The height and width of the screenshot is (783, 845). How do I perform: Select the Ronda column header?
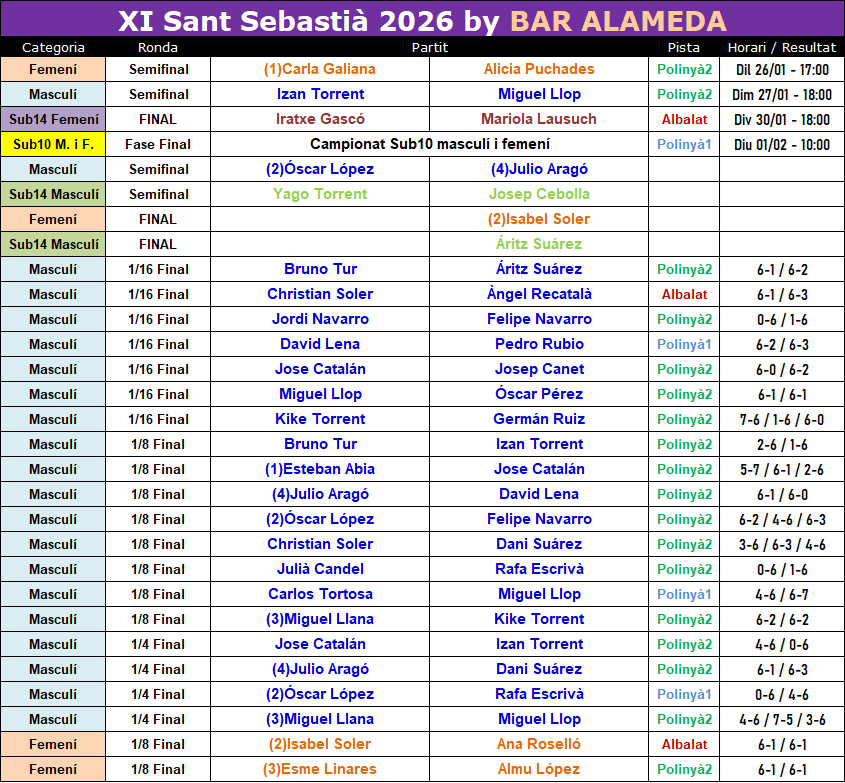pyautogui.click(x=158, y=47)
